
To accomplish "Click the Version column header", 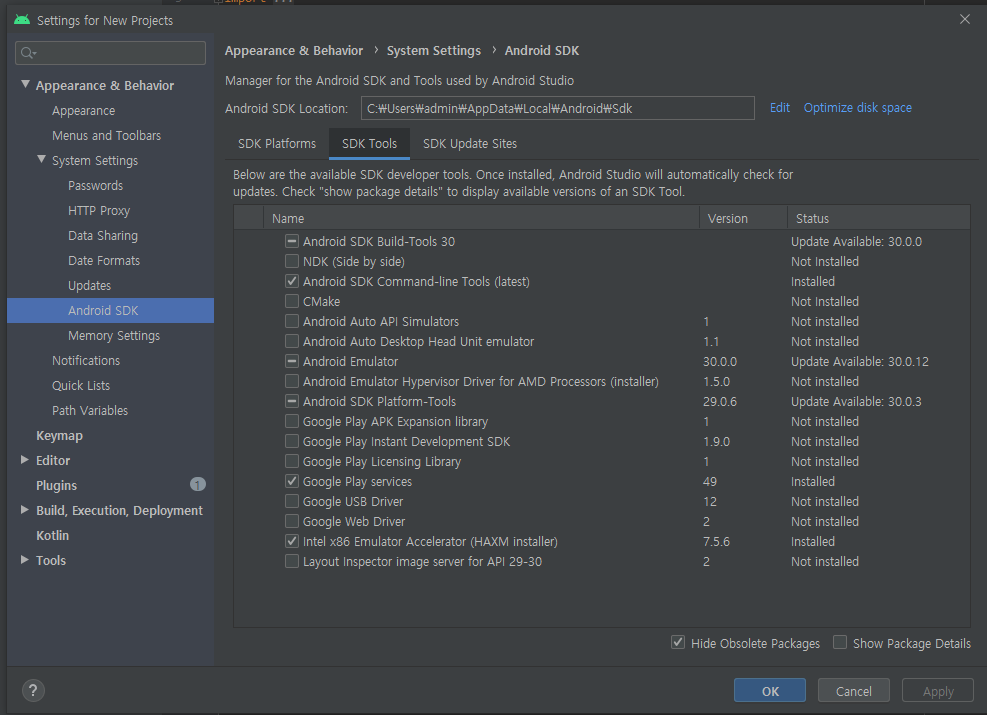I will 743,218.
